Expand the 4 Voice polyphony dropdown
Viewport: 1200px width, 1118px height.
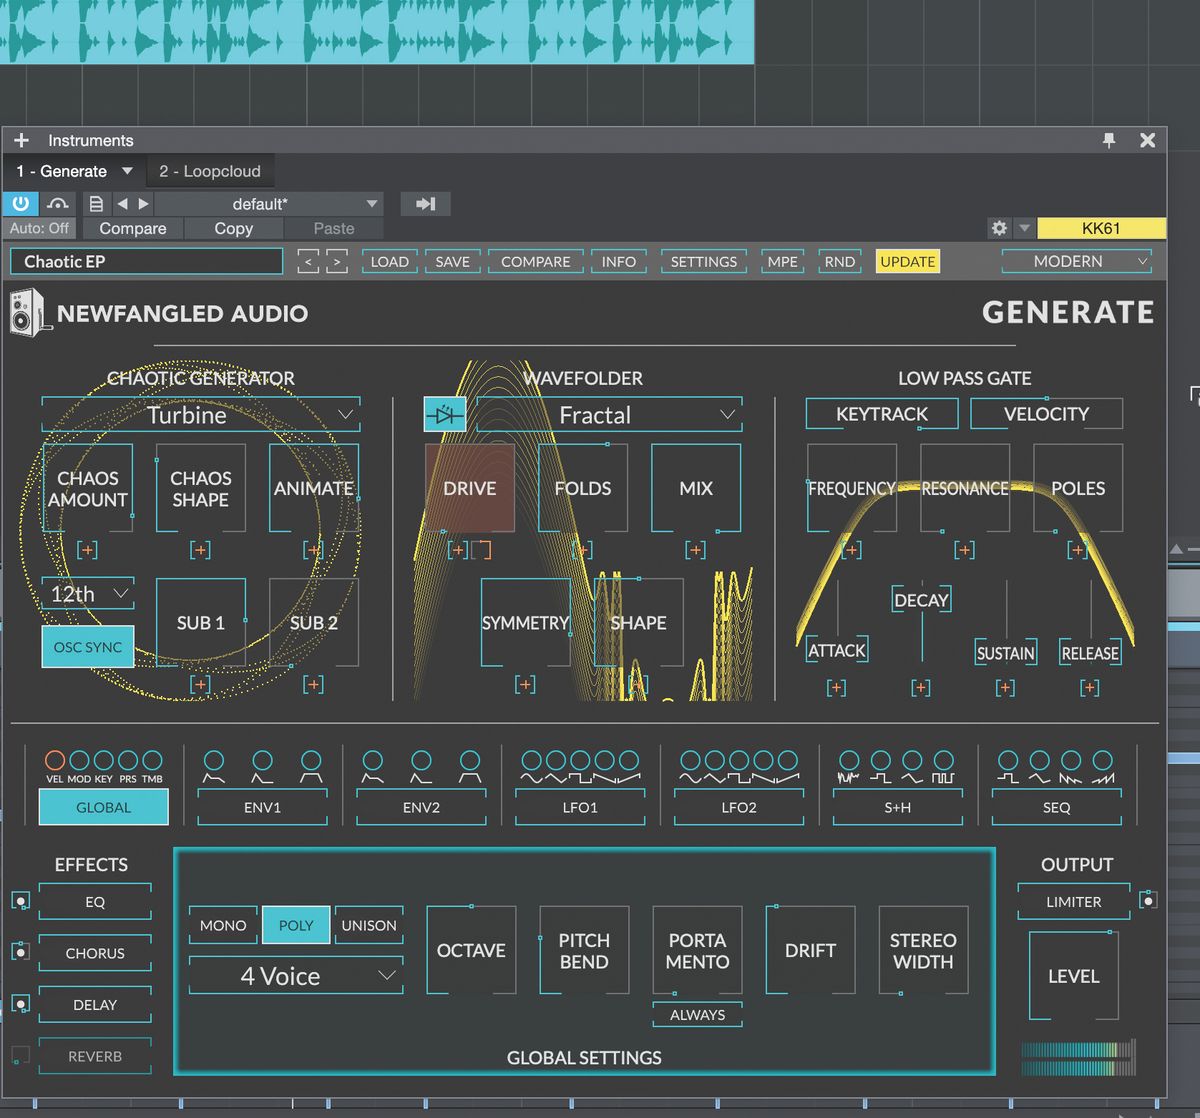(294, 975)
